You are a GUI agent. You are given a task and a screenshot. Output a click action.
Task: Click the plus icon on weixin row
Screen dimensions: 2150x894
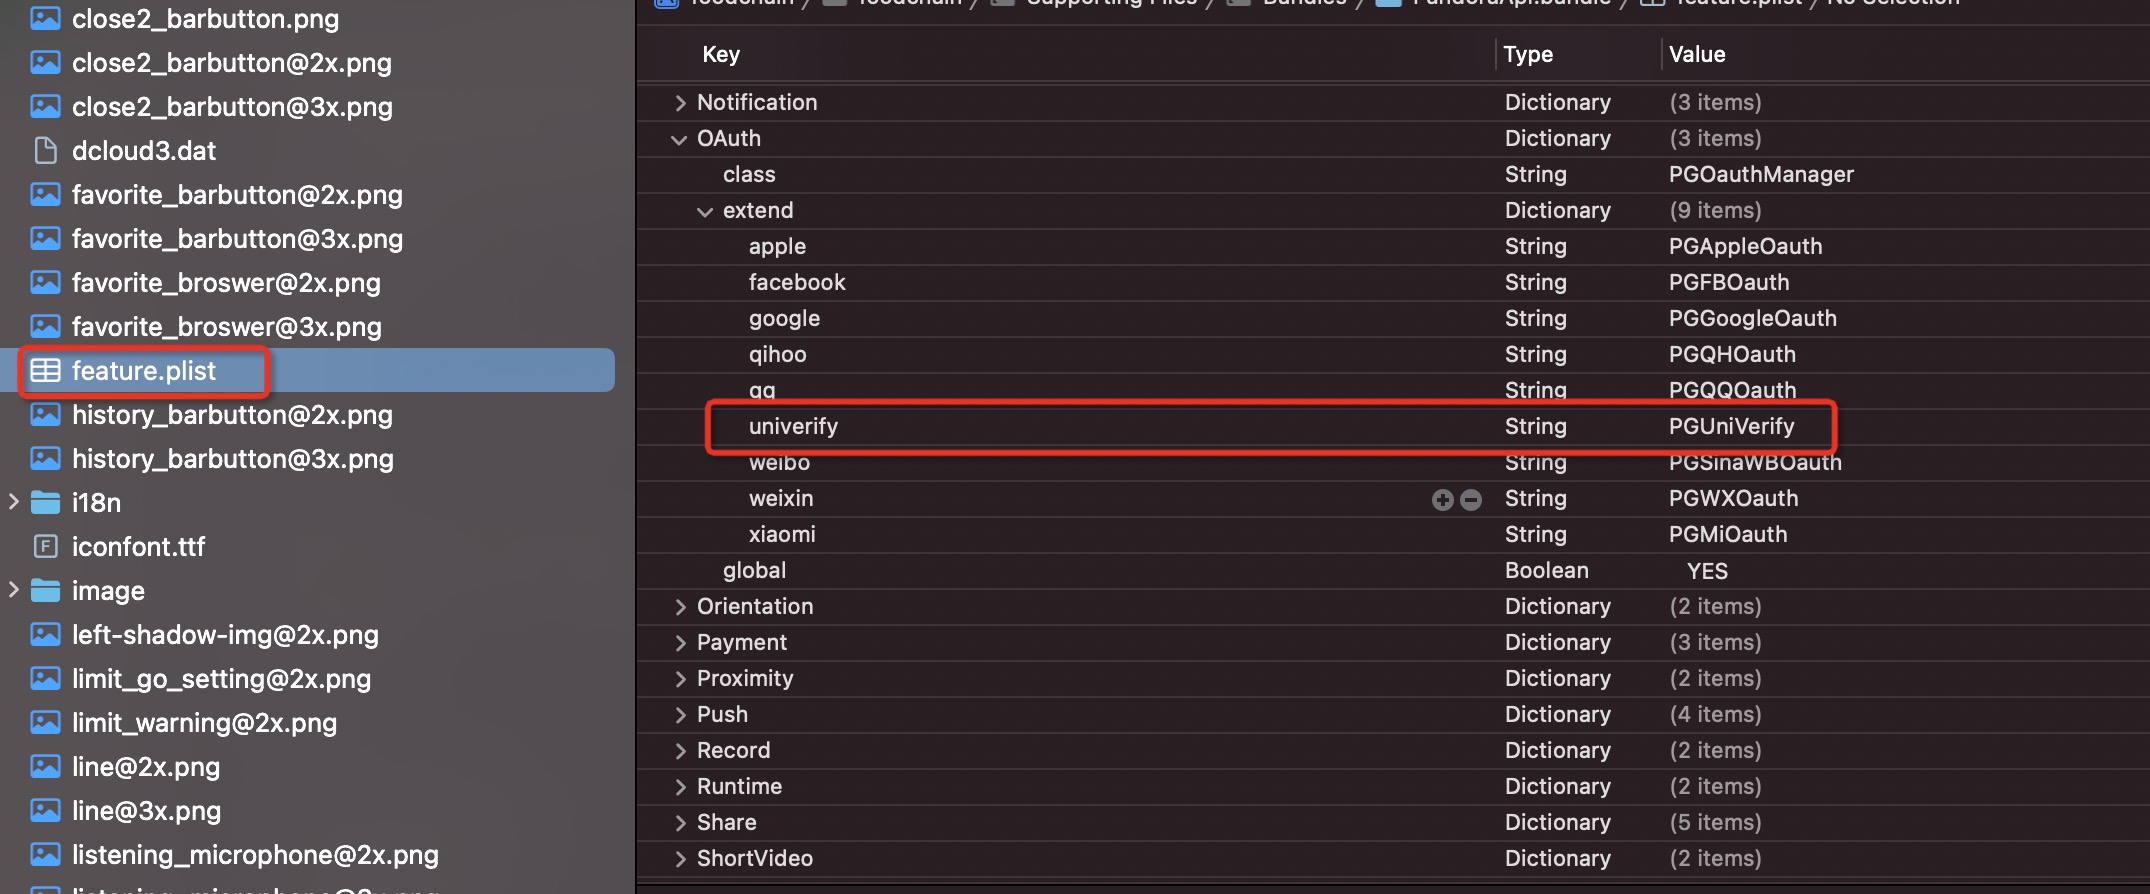(1442, 499)
